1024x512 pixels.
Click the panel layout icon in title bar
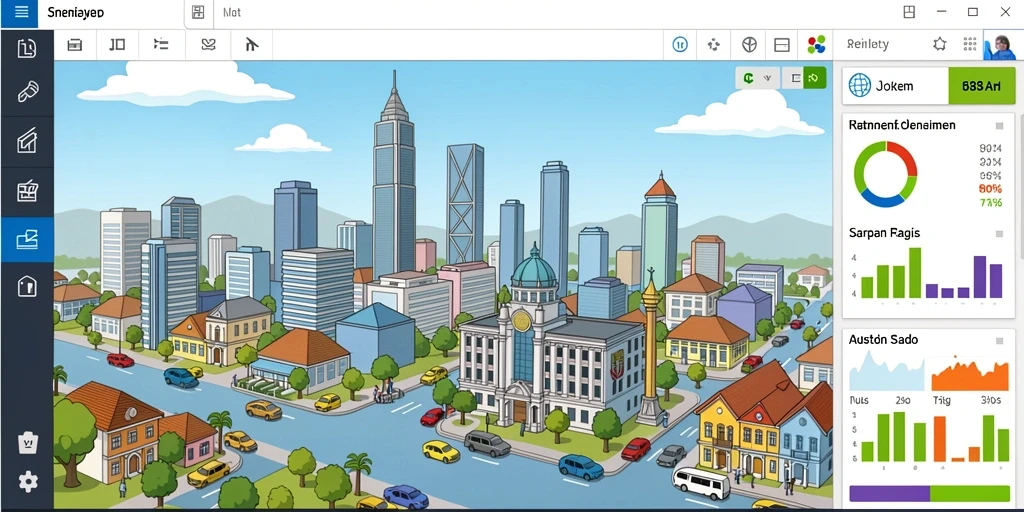(908, 12)
